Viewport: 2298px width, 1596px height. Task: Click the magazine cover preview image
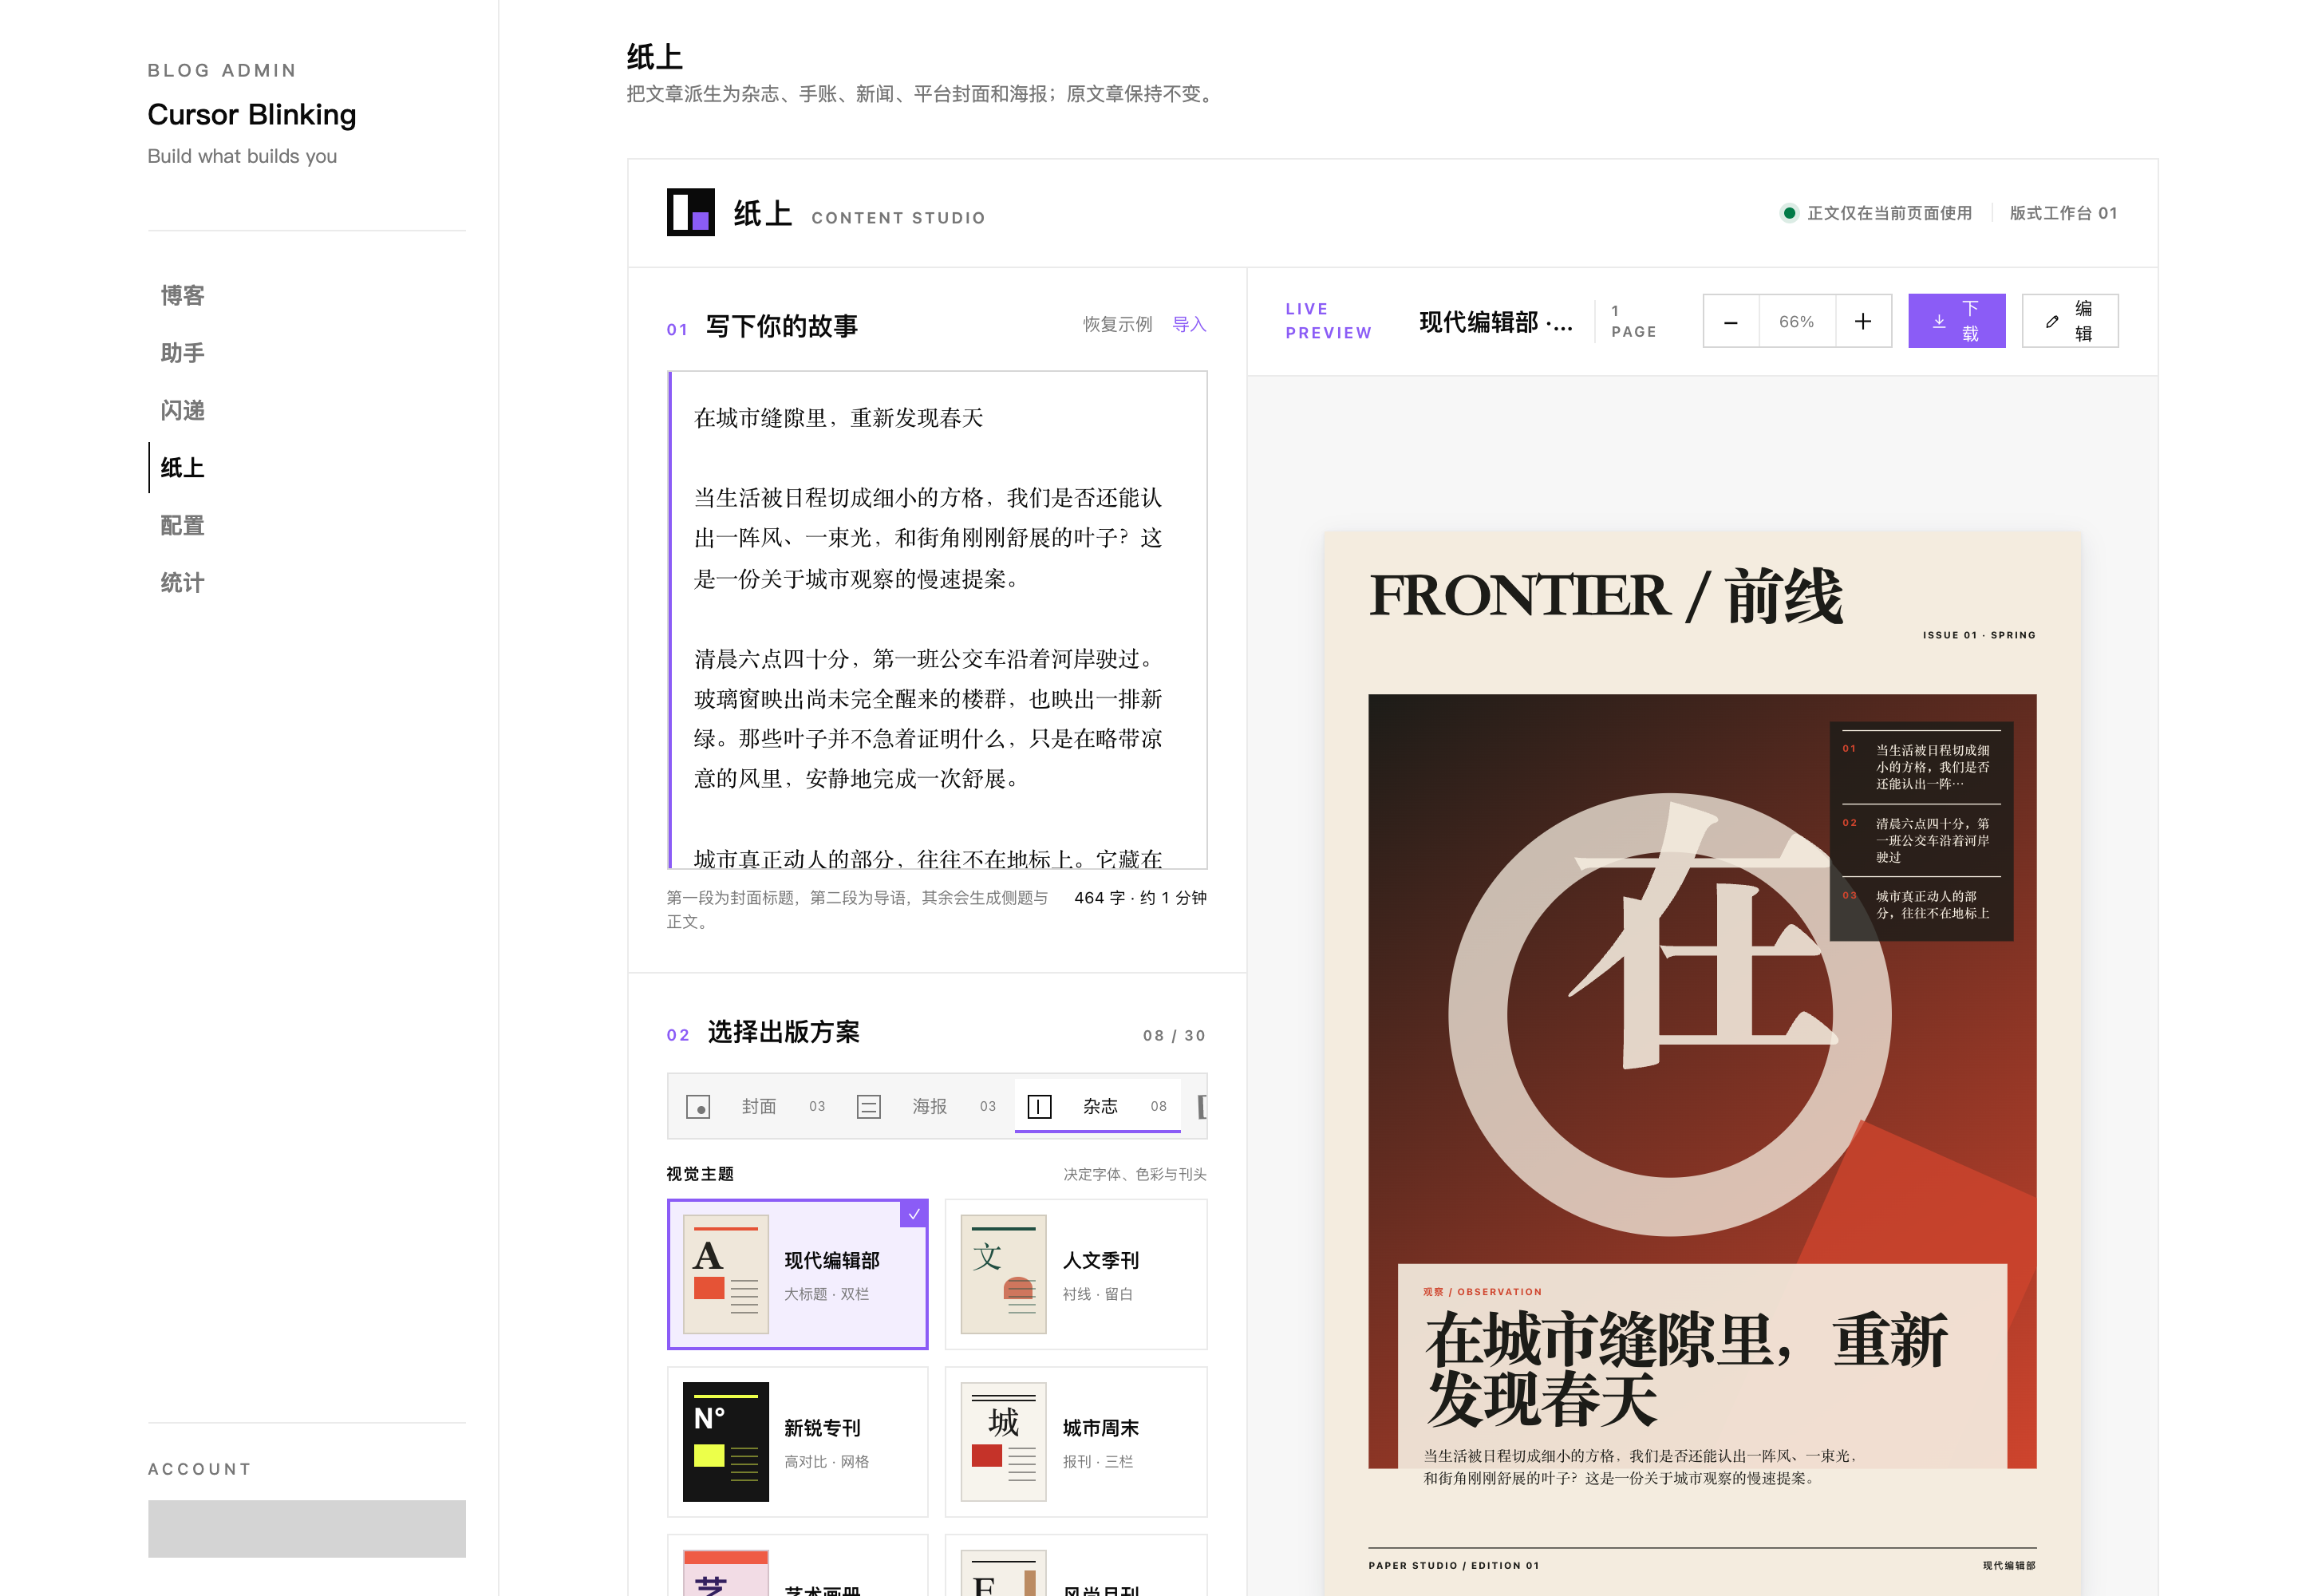pyautogui.click(x=1702, y=1080)
